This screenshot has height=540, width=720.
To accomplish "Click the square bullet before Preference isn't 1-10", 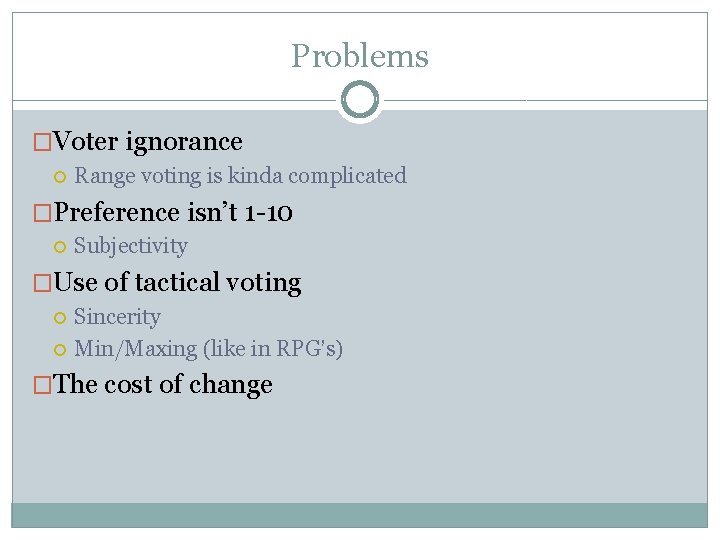I will click(43, 213).
